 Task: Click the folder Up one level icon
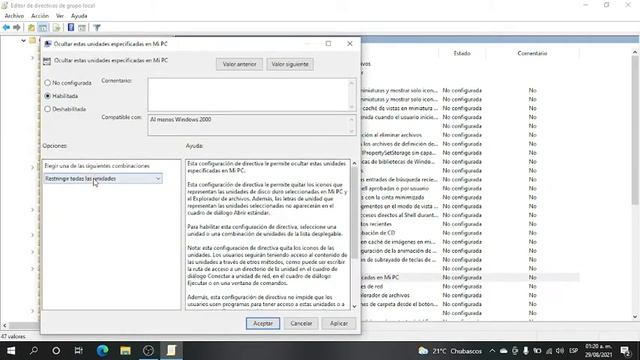tap(31, 28)
